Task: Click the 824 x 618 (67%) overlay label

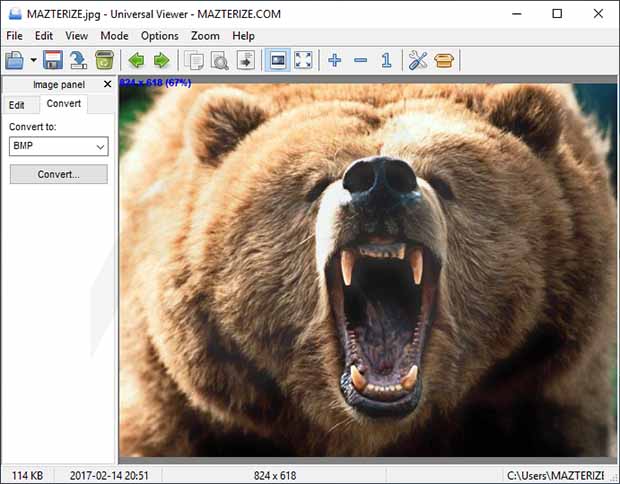Action: (155, 83)
